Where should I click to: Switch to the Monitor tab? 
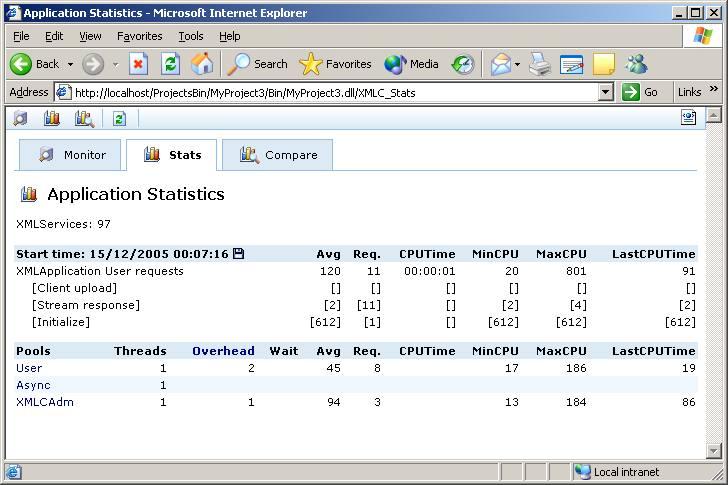click(x=71, y=155)
